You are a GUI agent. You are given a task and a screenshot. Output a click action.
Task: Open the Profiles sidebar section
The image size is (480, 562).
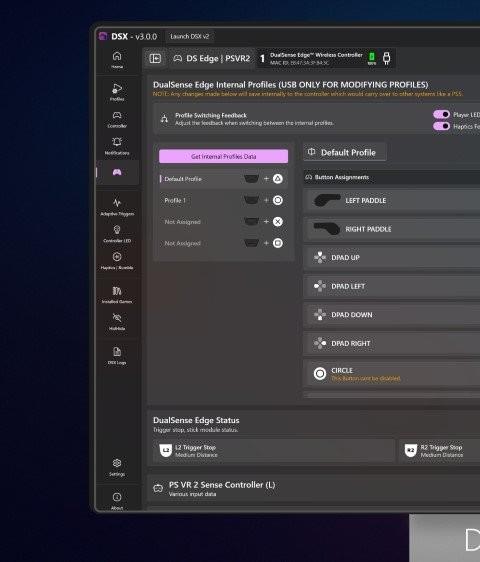tap(117, 92)
